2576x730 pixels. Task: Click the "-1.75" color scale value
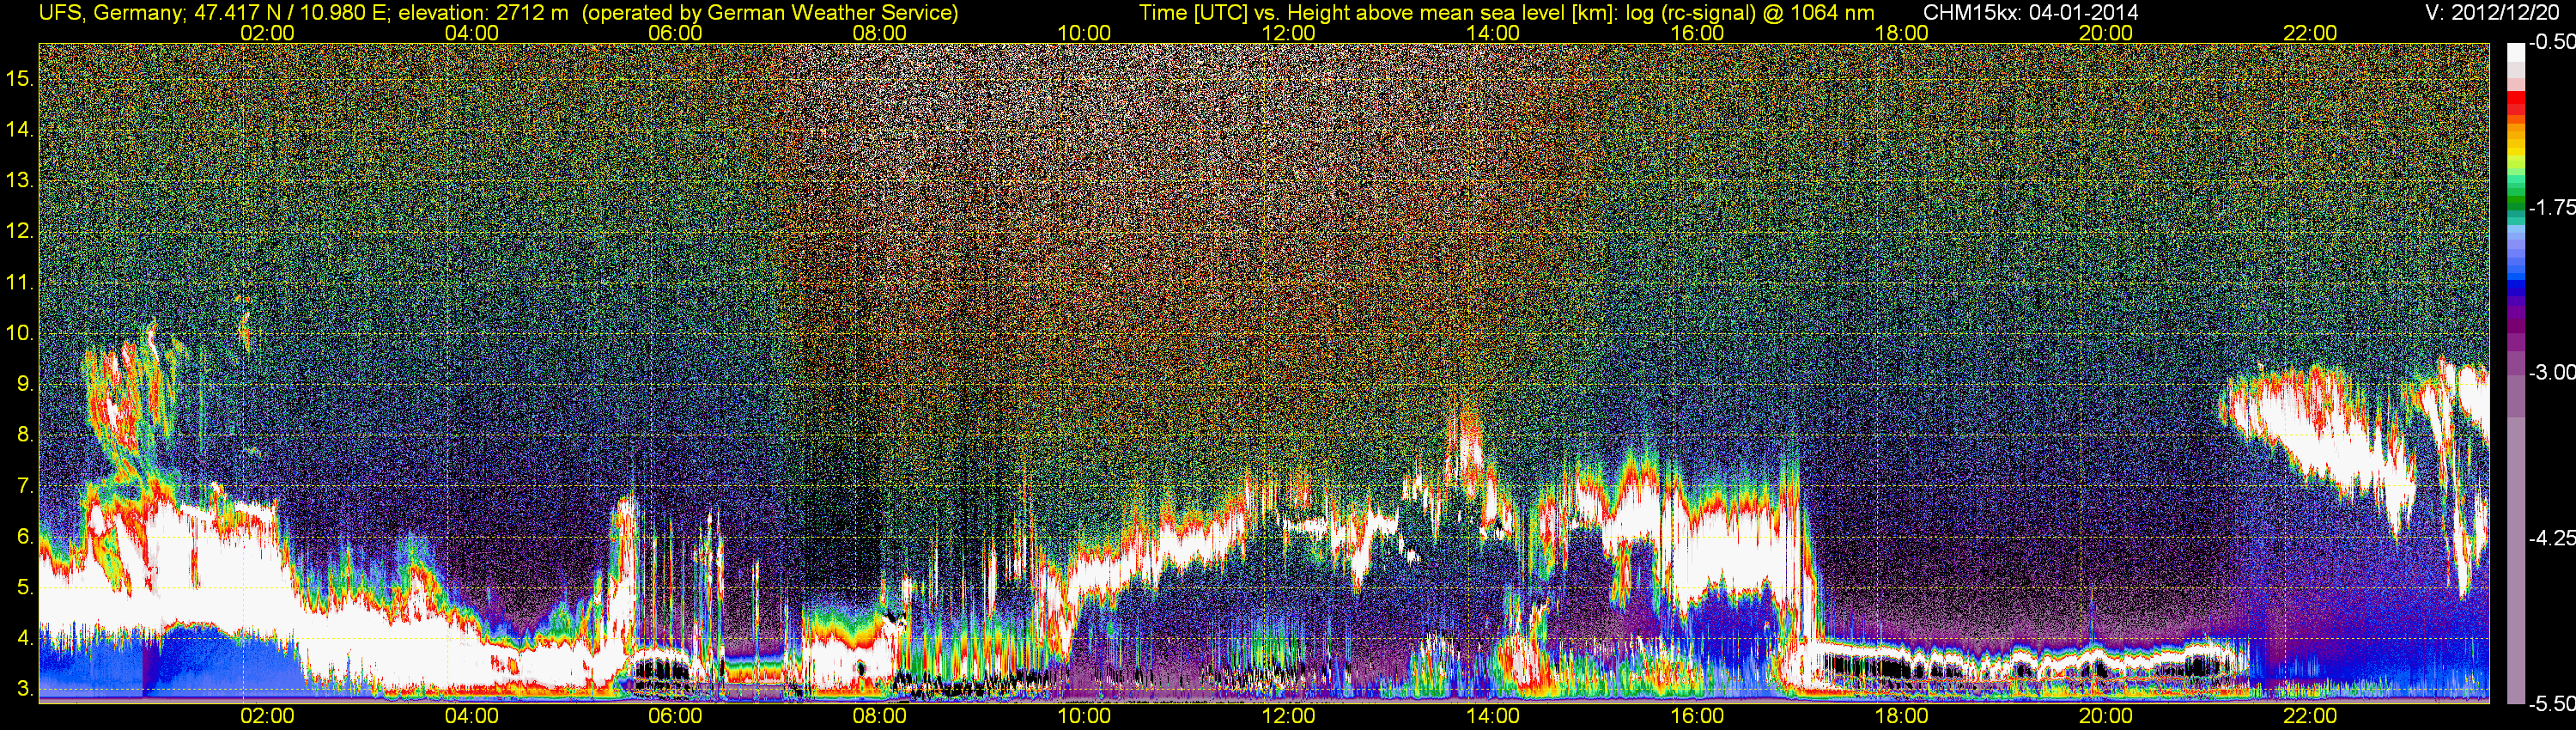click(2551, 207)
